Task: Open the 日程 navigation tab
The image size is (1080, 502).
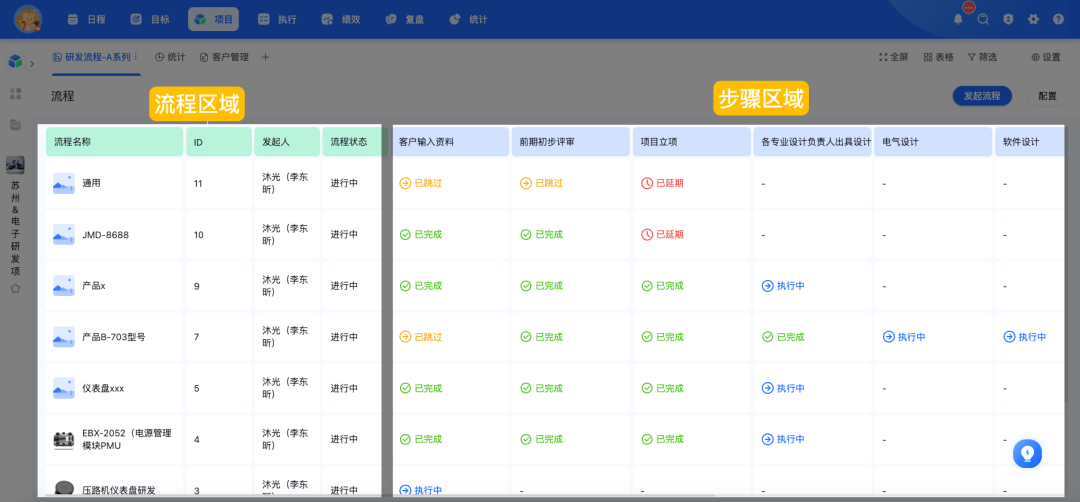Action: [87, 19]
